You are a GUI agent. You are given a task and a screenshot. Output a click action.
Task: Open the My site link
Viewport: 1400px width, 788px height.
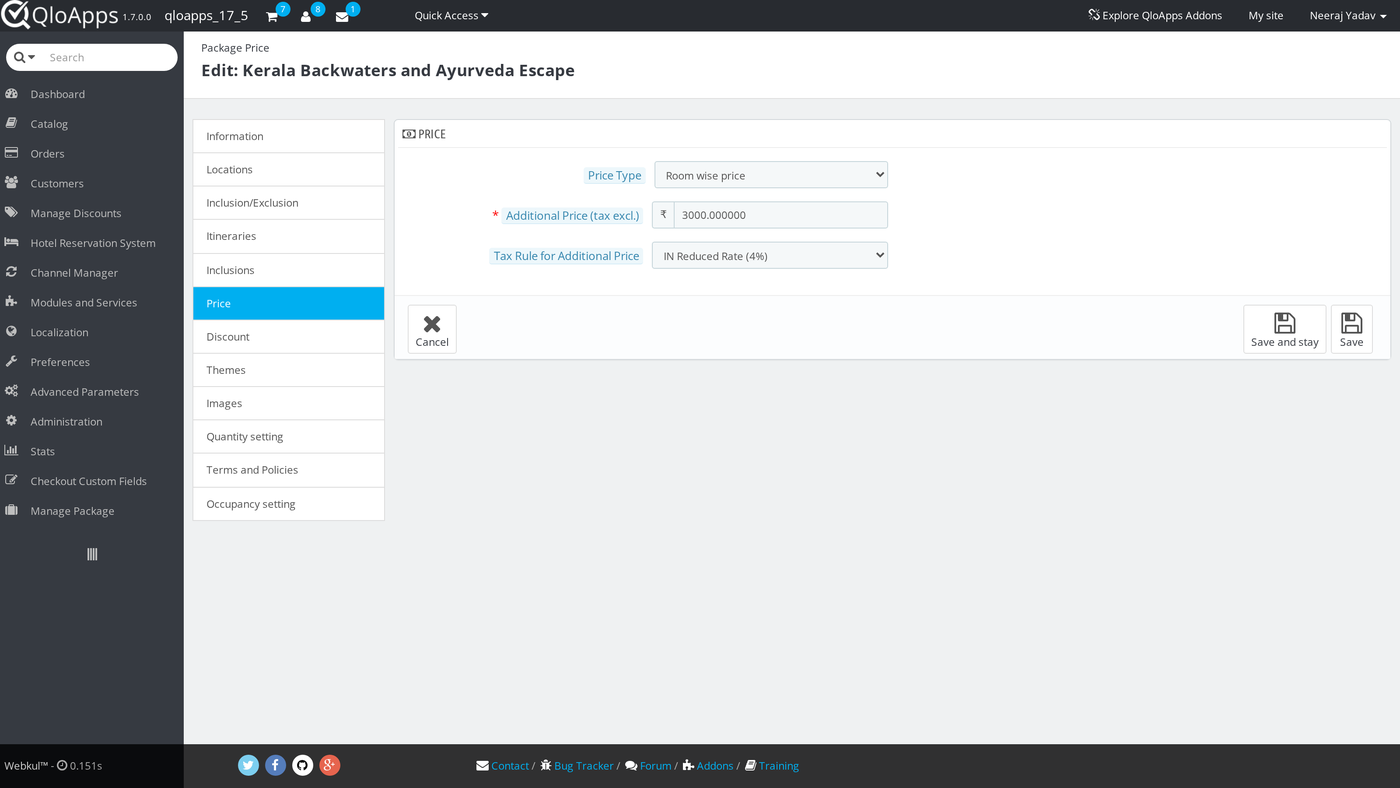click(x=1266, y=16)
